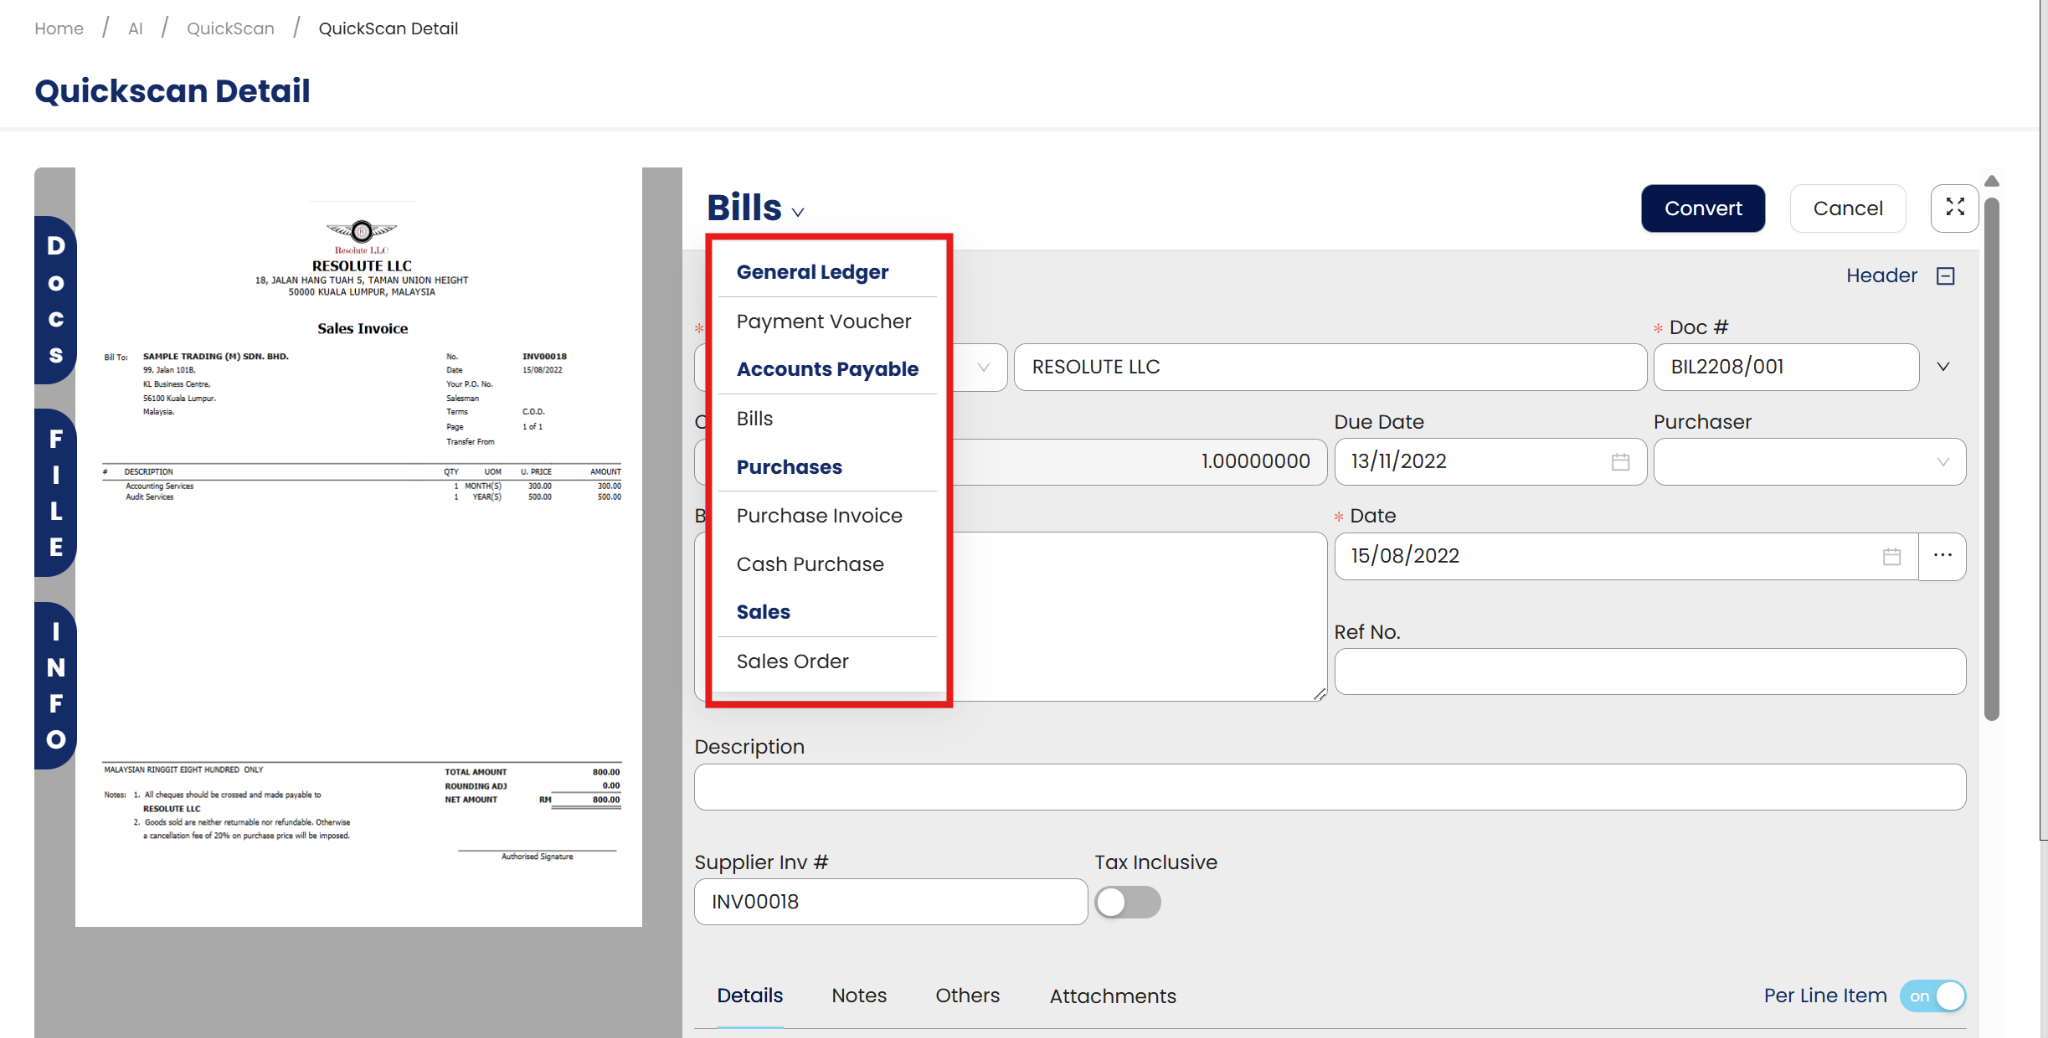The height and width of the screenshot is (1038, 2048).
Task: Click the Accounts Payable group heading
Action: click(x=827, y=369)
